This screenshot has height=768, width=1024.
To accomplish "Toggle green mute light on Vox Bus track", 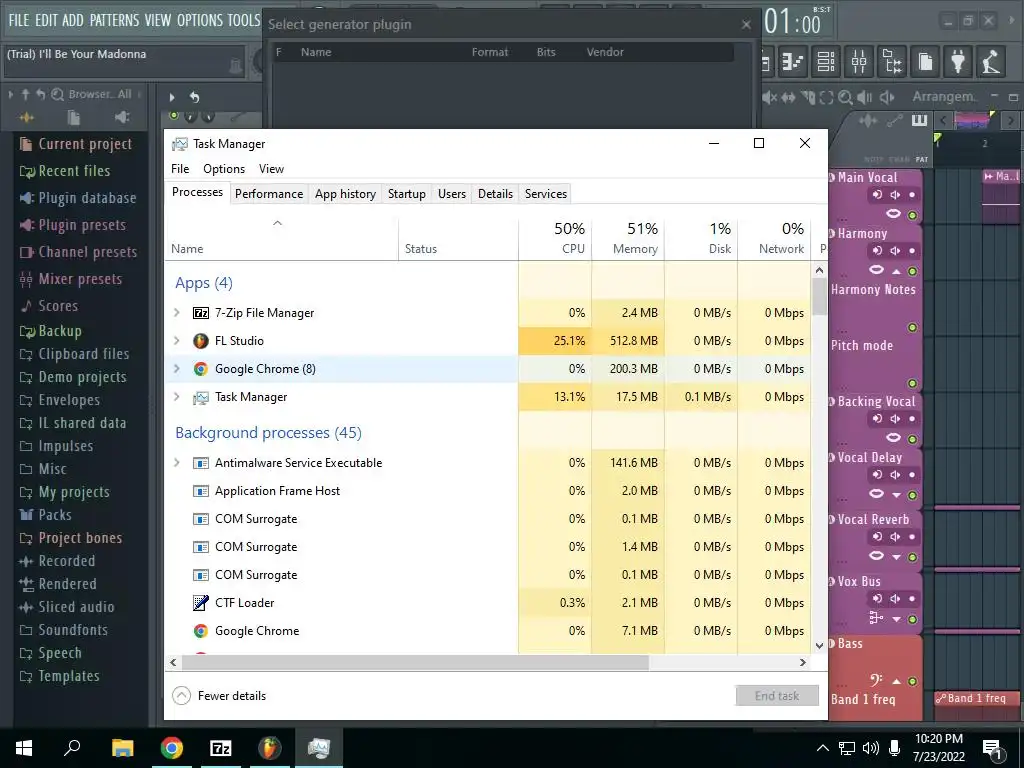I will point(912,619).
